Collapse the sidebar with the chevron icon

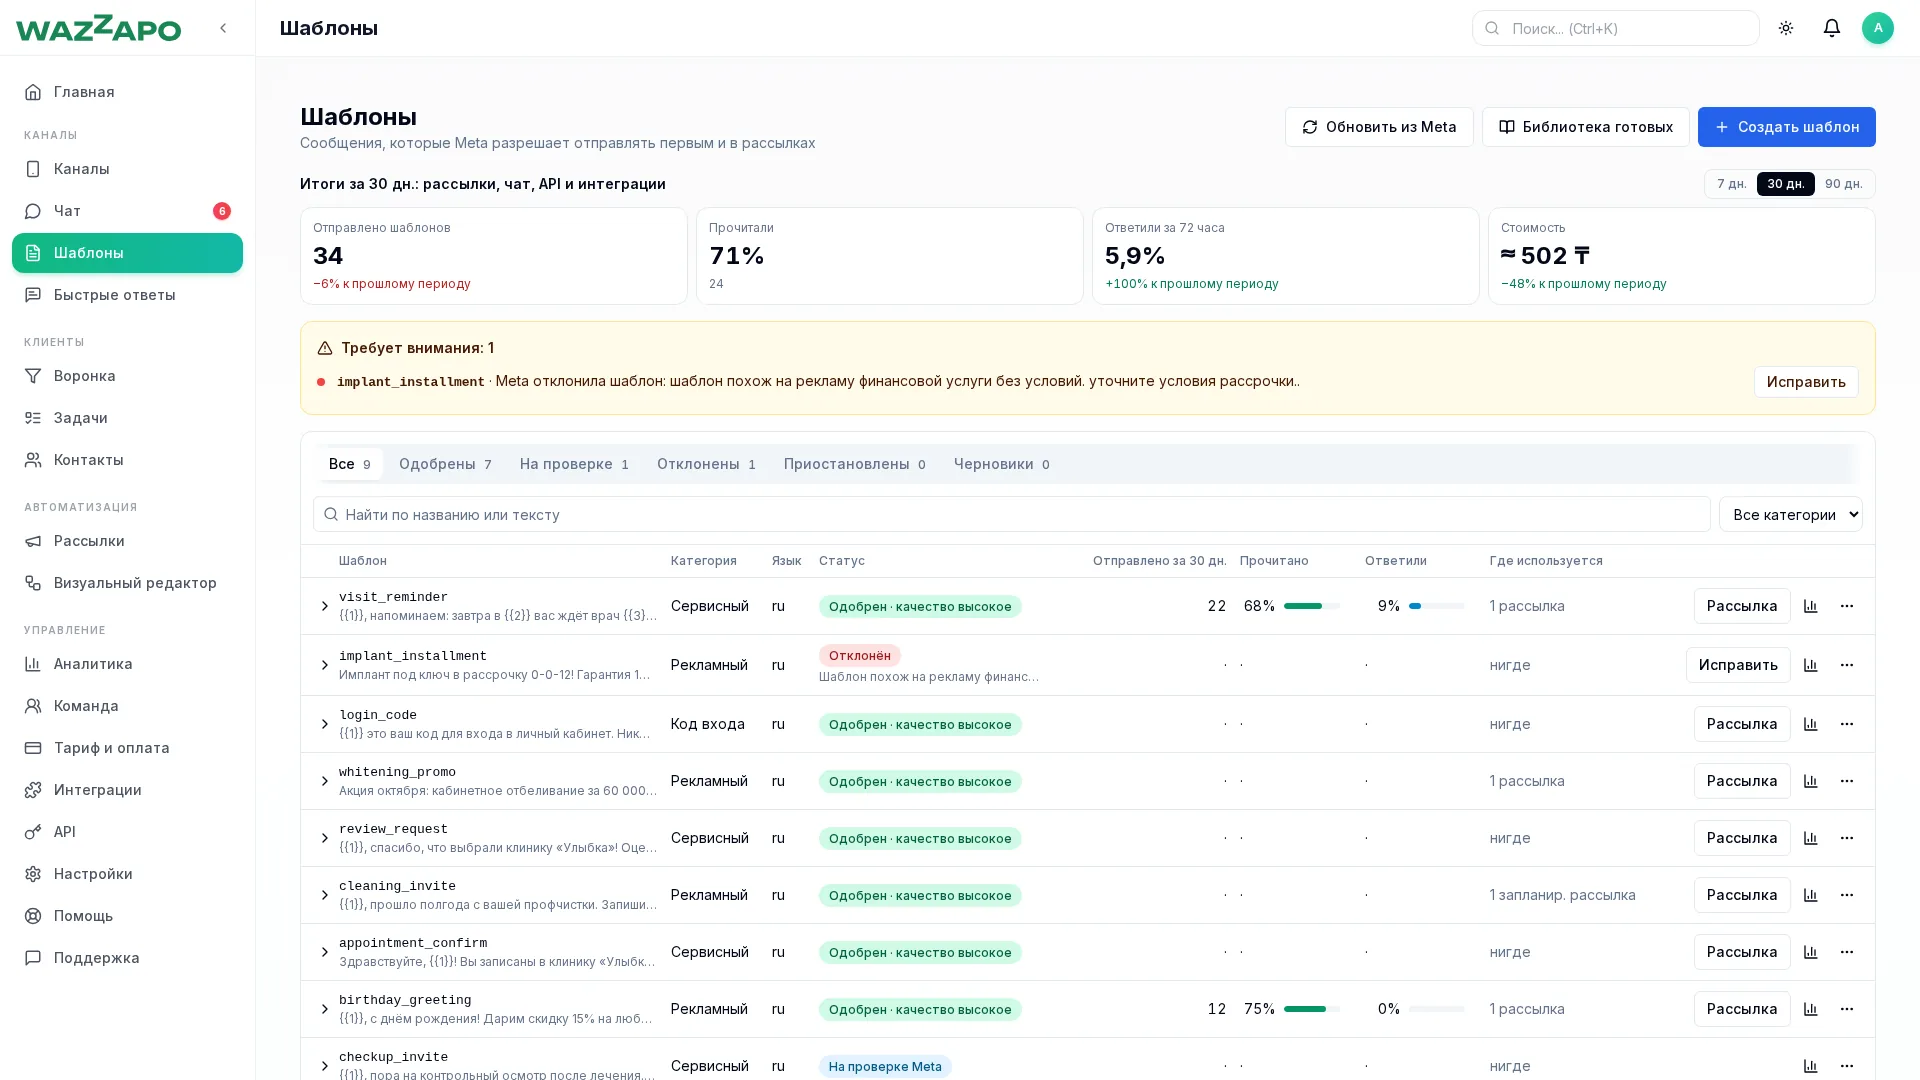click(223, 28)
